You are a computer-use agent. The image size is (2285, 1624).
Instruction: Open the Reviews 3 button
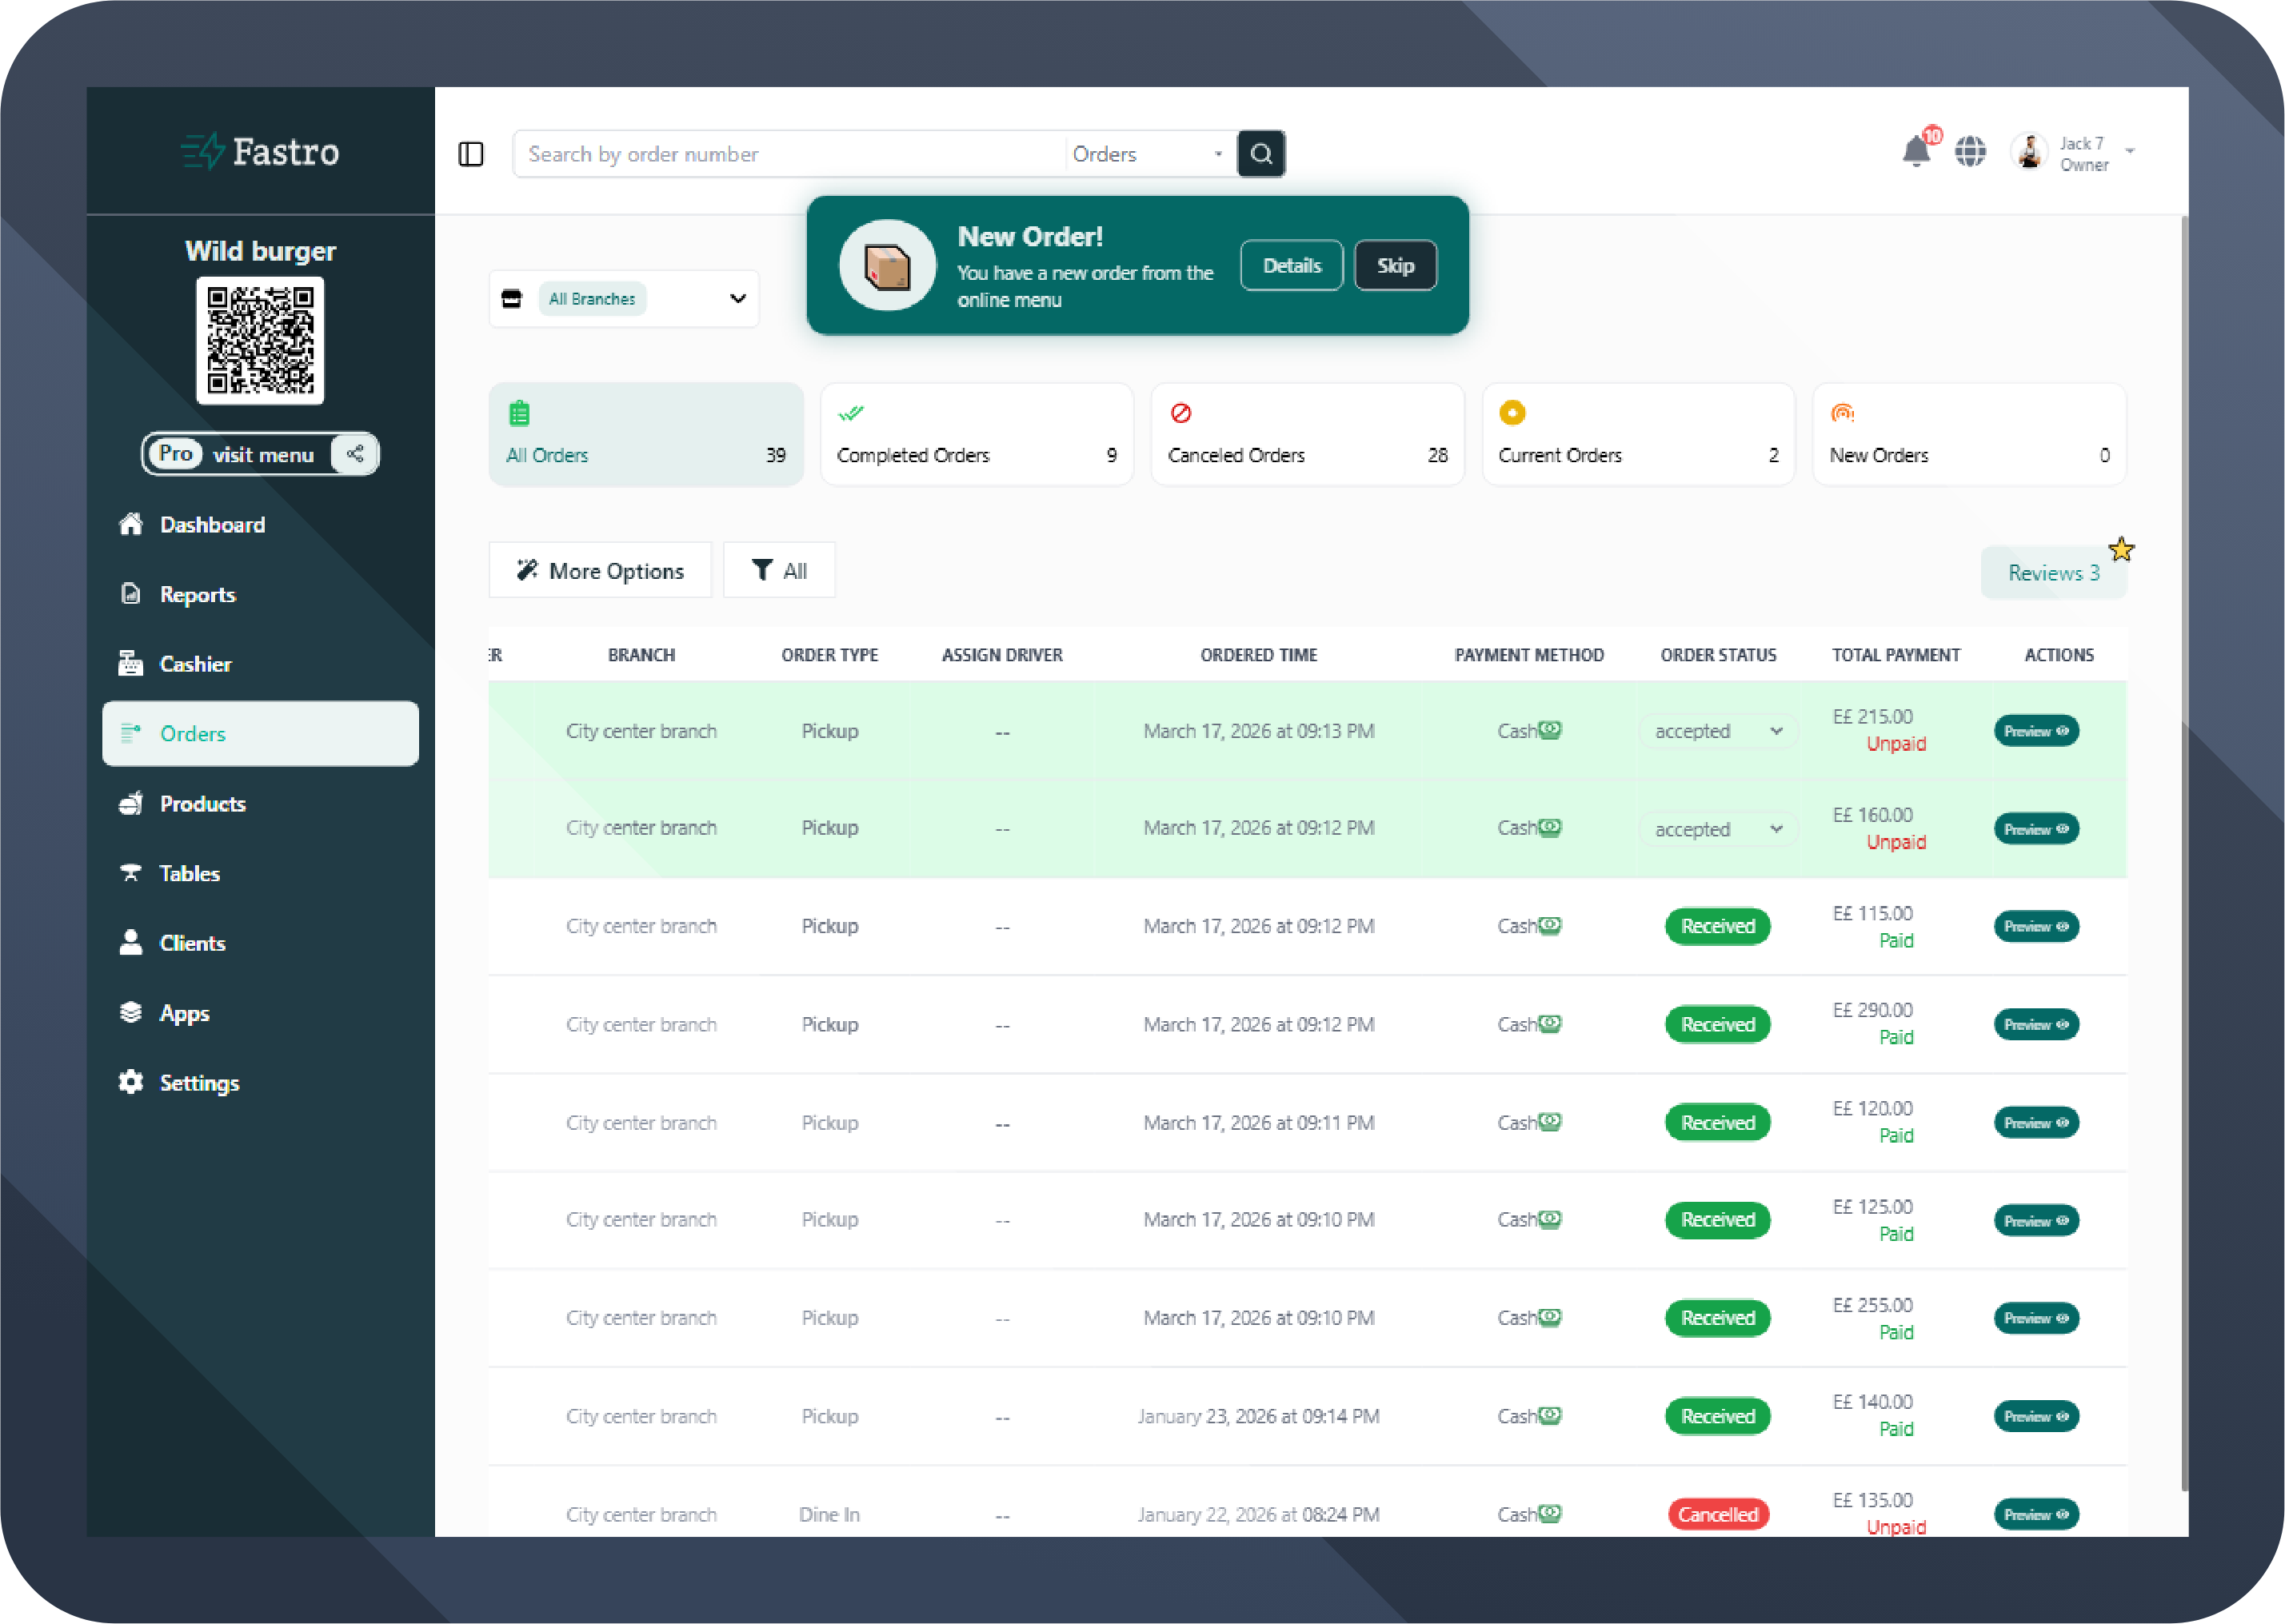pyautogui.click(x=2053, y=573)
